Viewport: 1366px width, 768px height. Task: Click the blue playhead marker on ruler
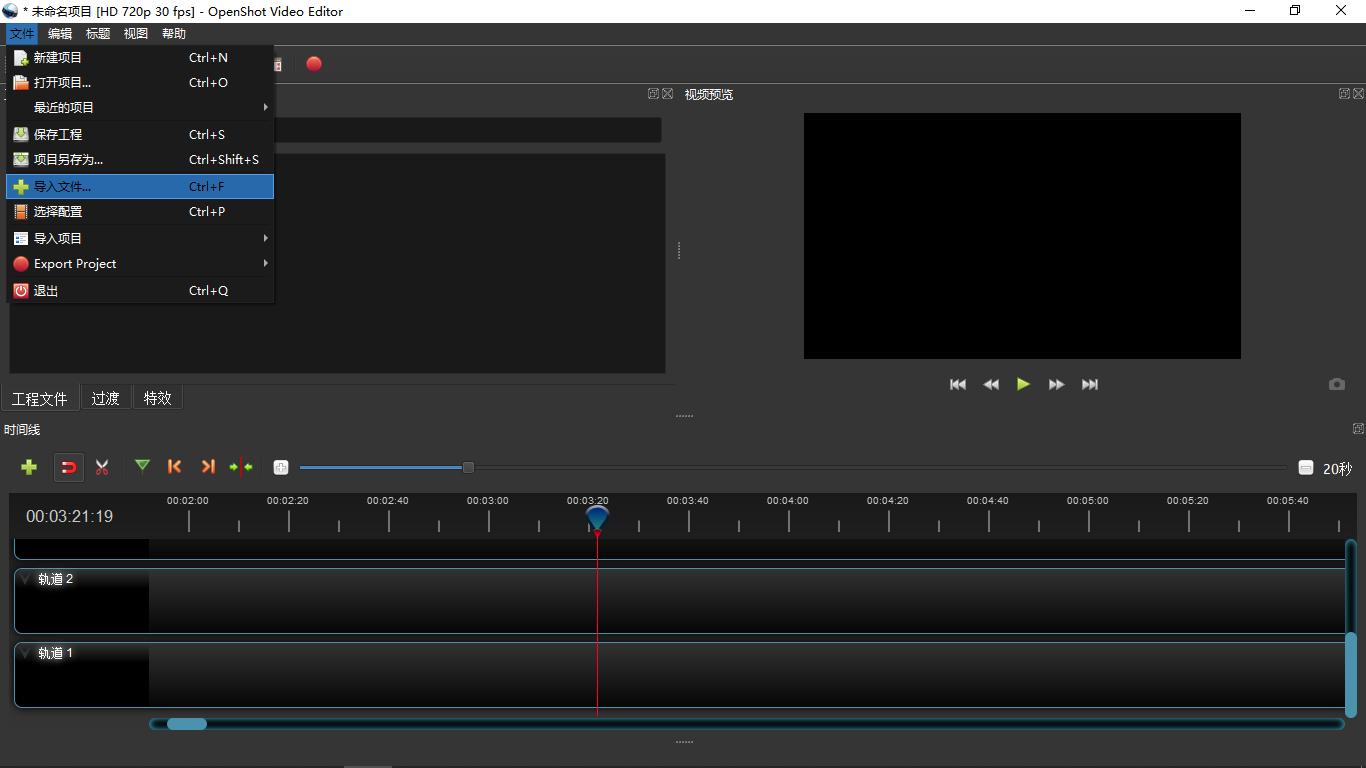tap(597, 517)
